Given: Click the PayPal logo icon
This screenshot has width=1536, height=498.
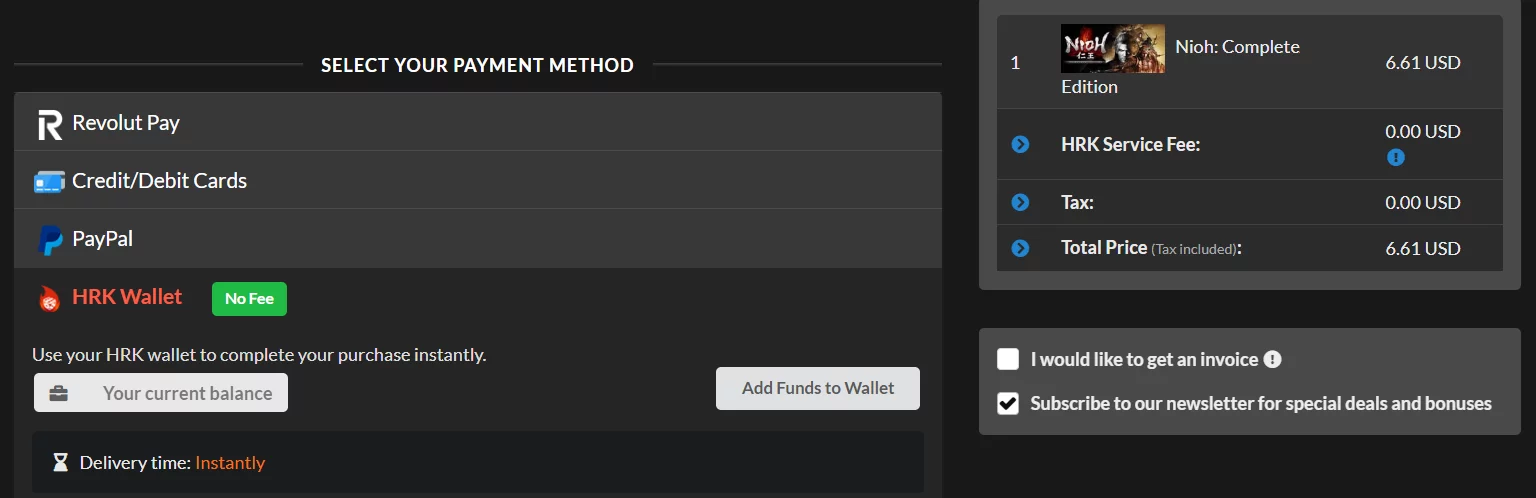Looking at the screenshot, I should coord(50,240).
